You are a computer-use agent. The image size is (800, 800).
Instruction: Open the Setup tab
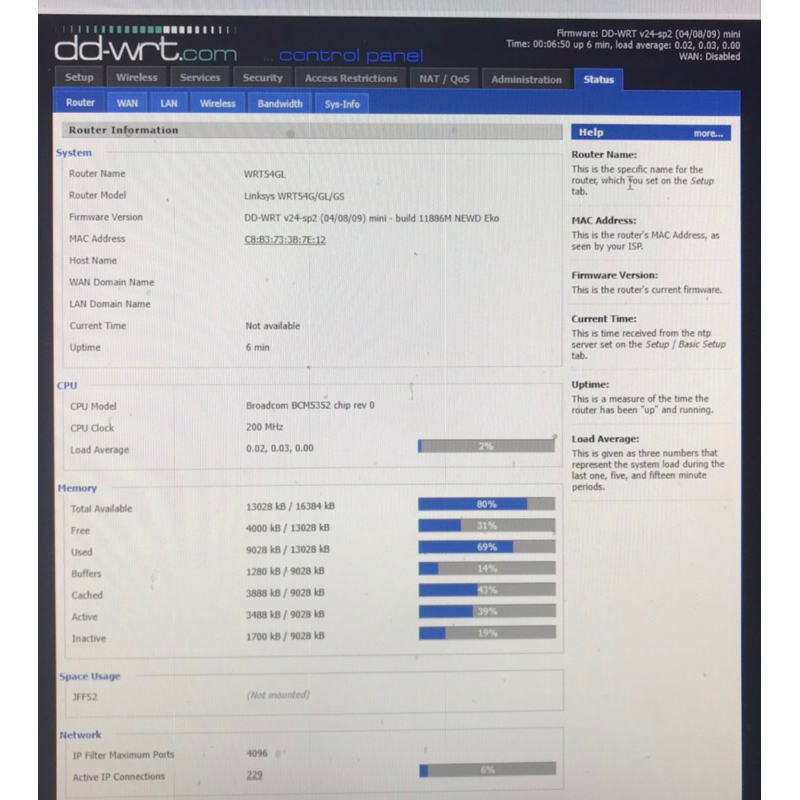(79, 78)
